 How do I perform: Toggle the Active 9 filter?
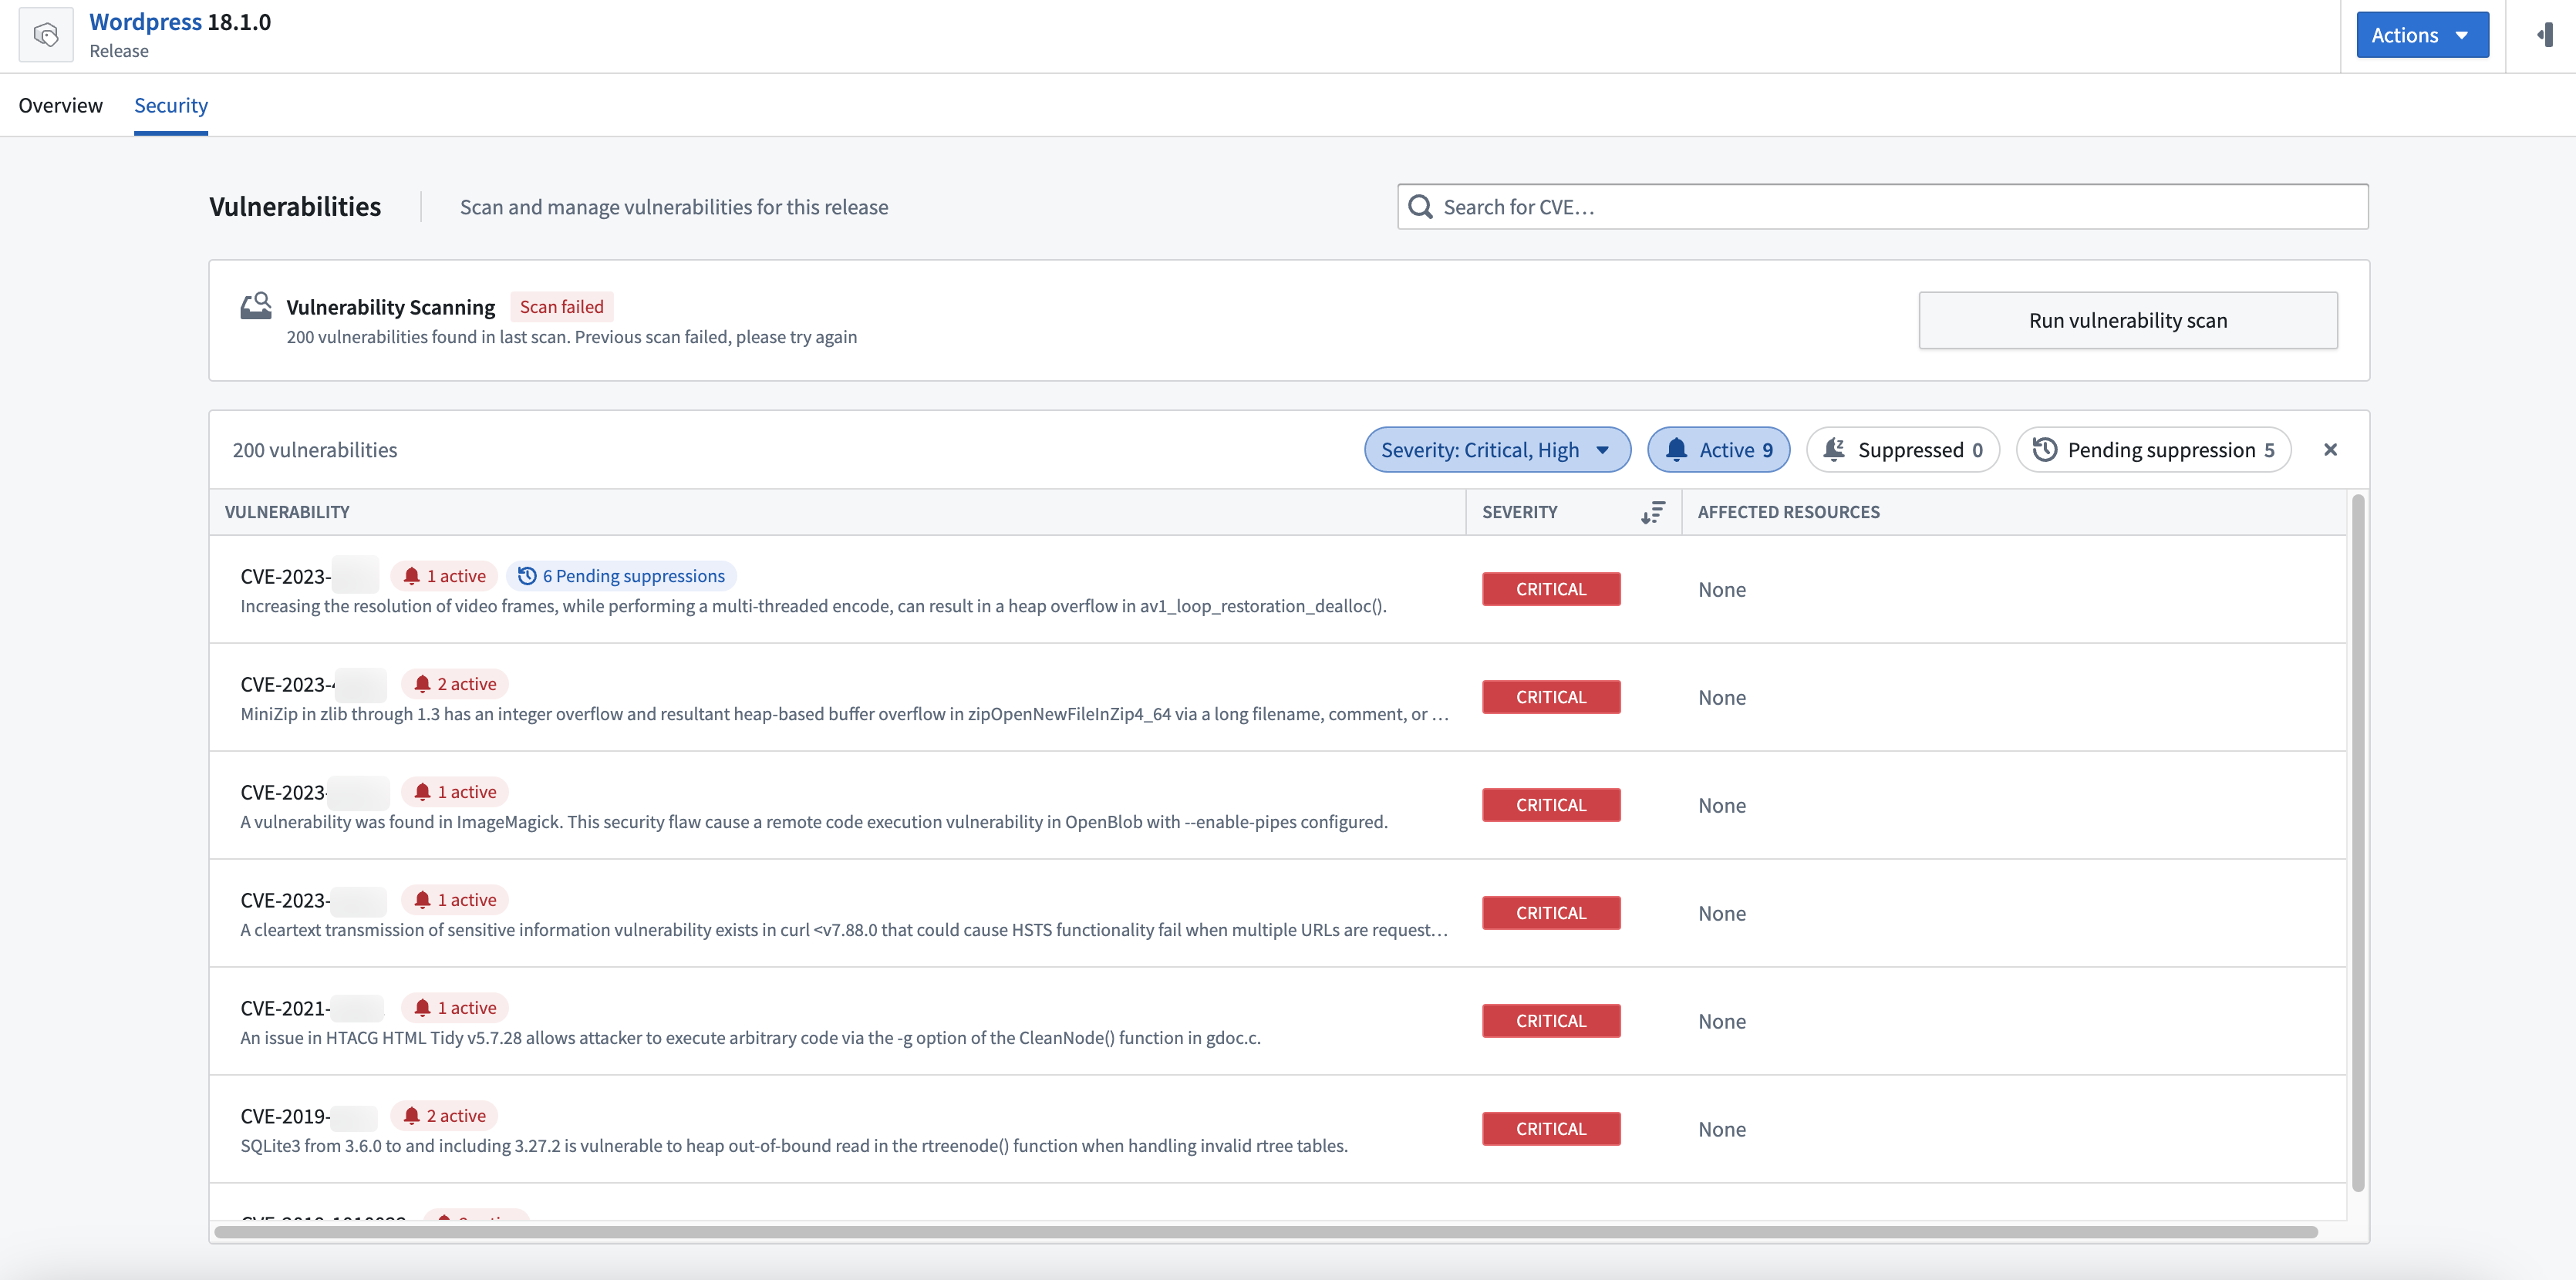click(1718, 450)
